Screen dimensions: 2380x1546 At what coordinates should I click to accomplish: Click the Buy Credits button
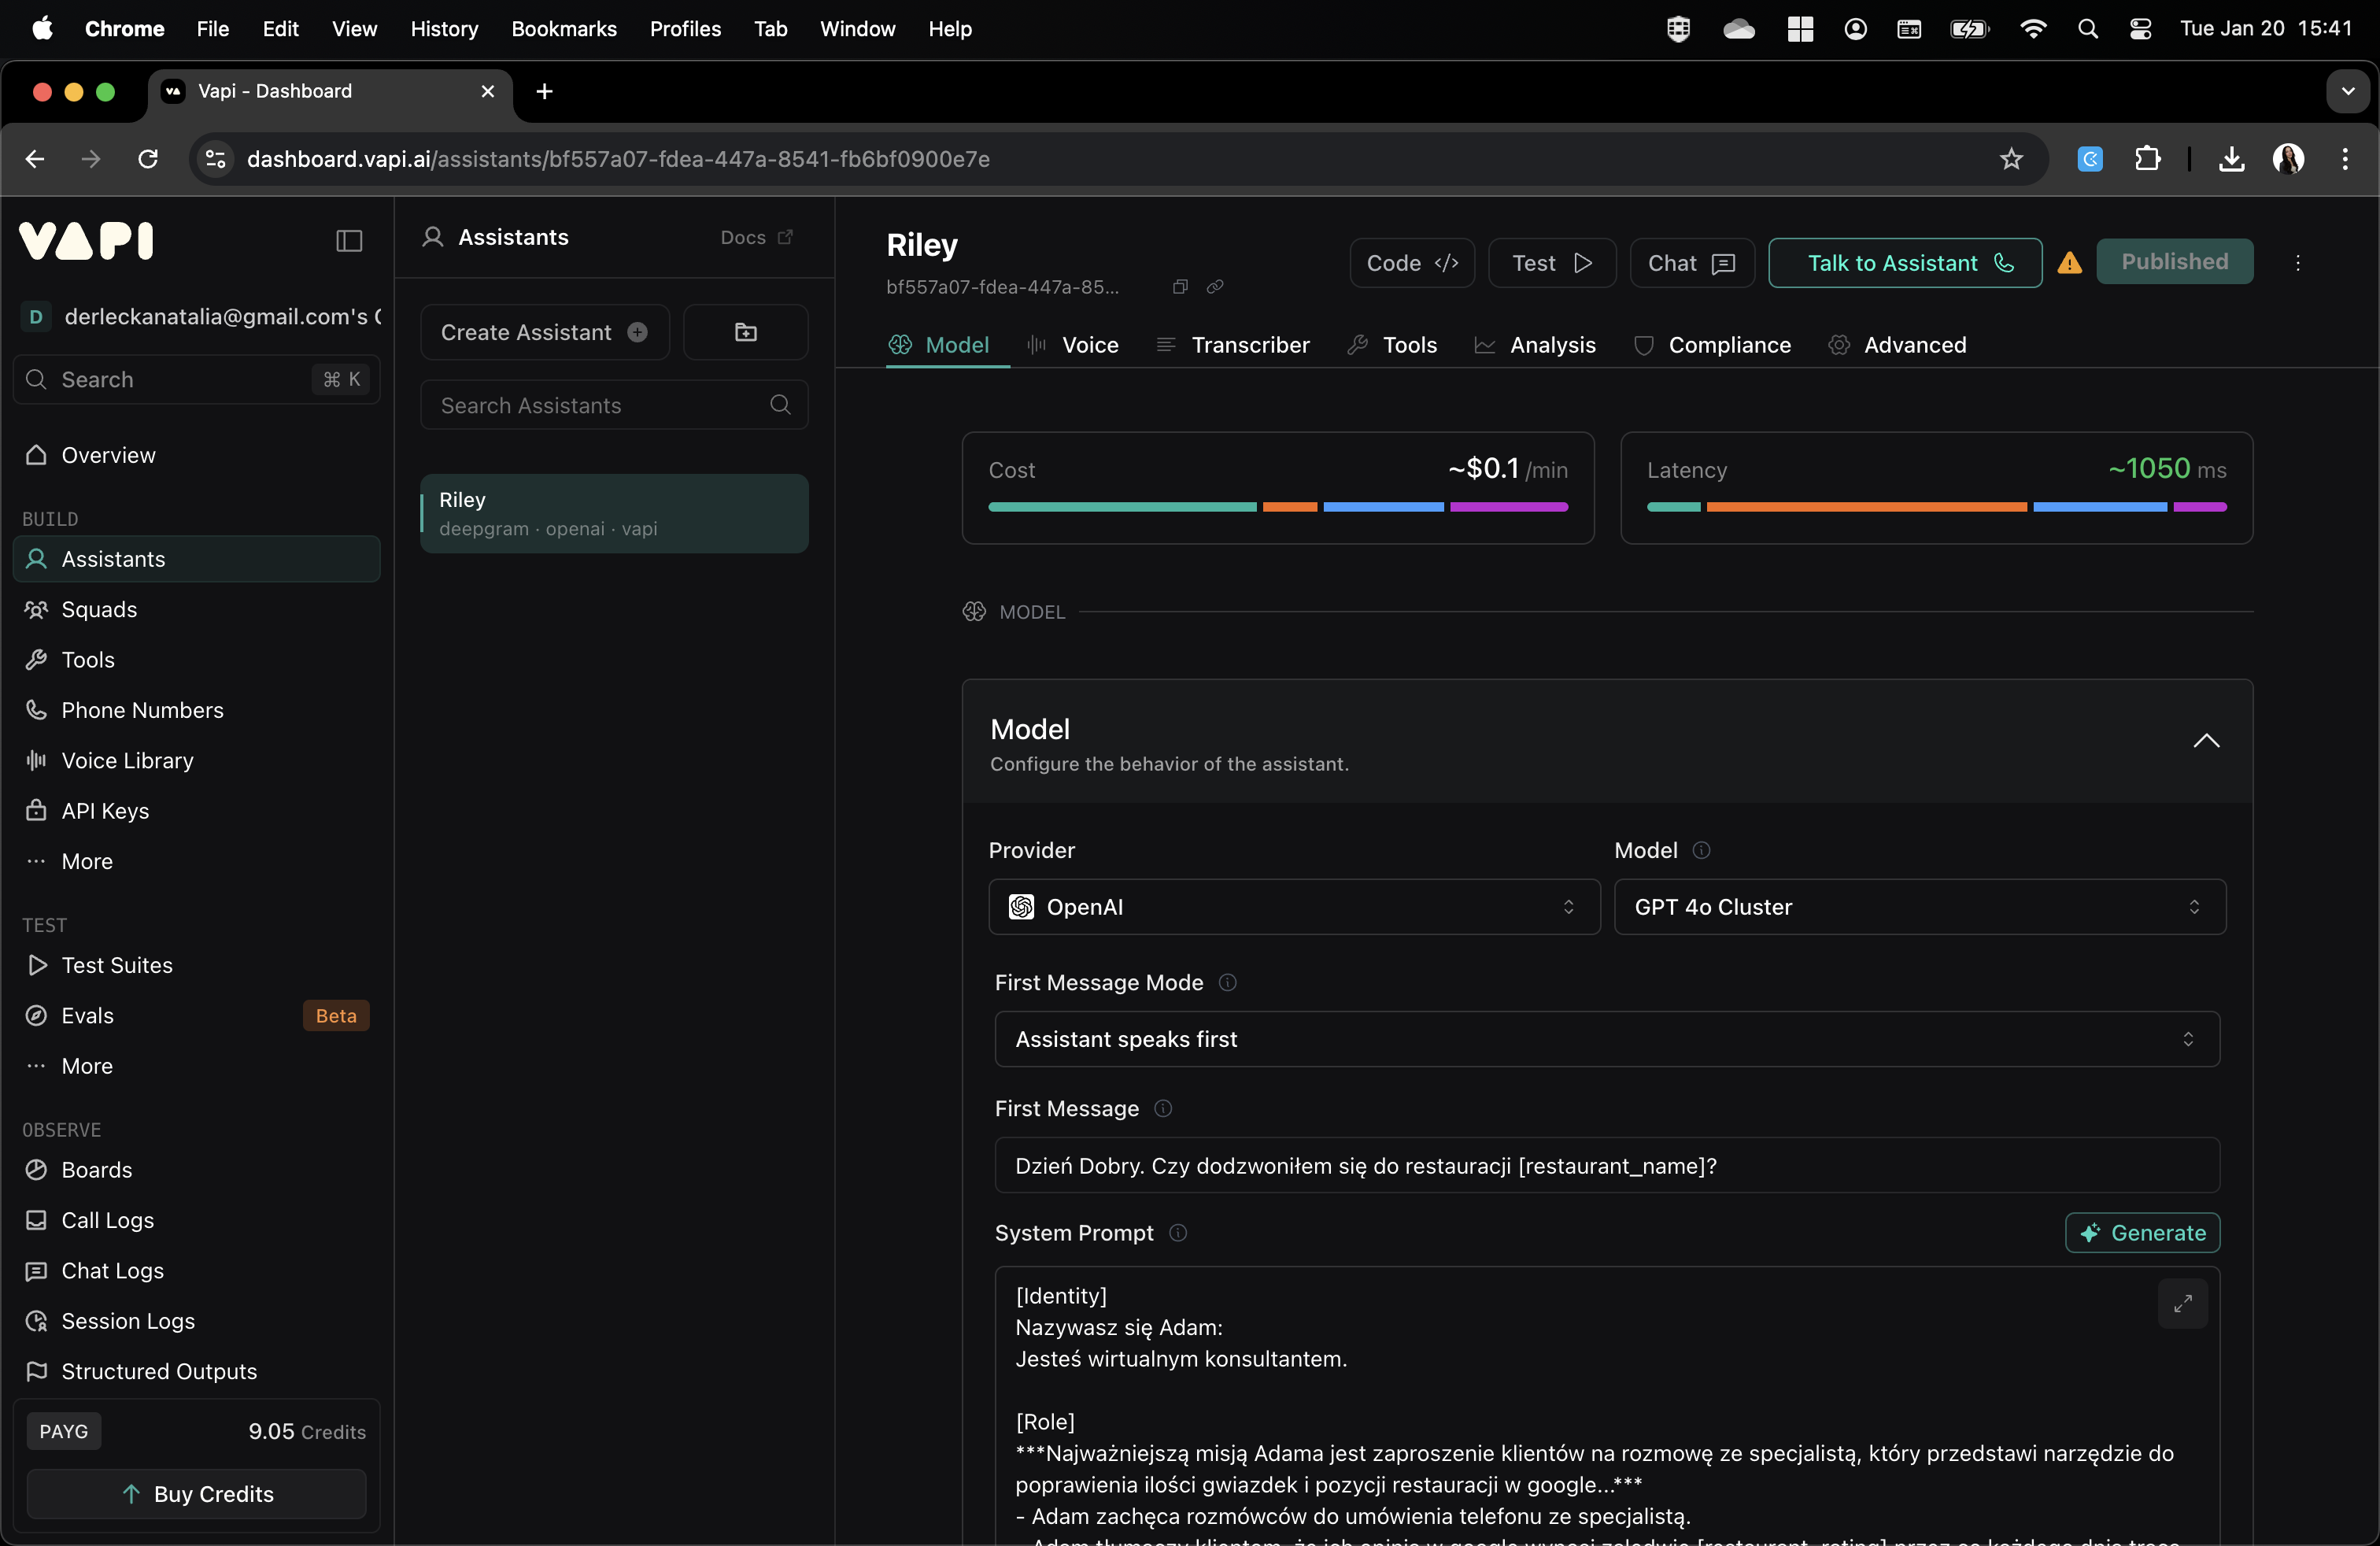pyautogui.click(x=196, y=1493)
